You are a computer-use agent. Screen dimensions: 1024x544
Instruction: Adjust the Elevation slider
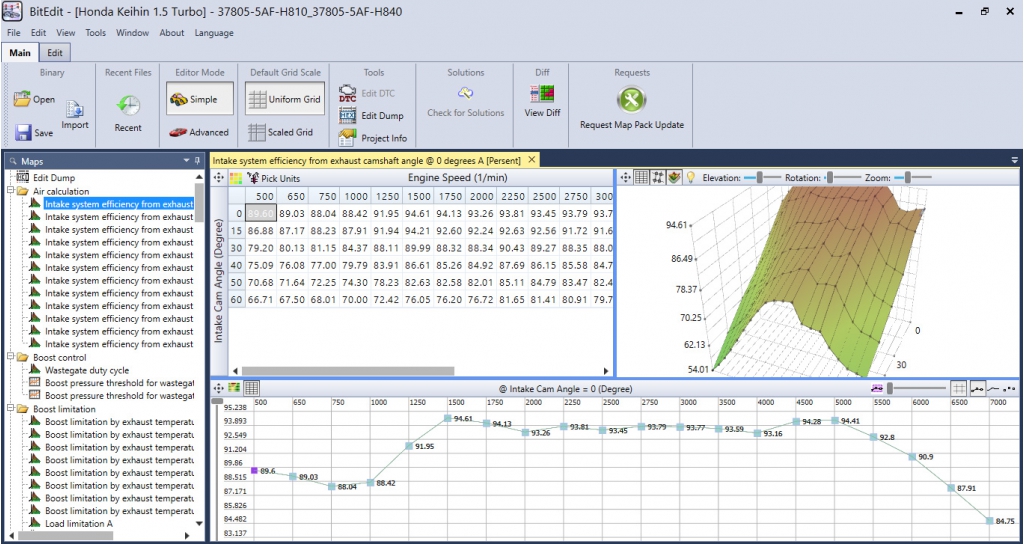pyautogui.click(x=763, y=177)
